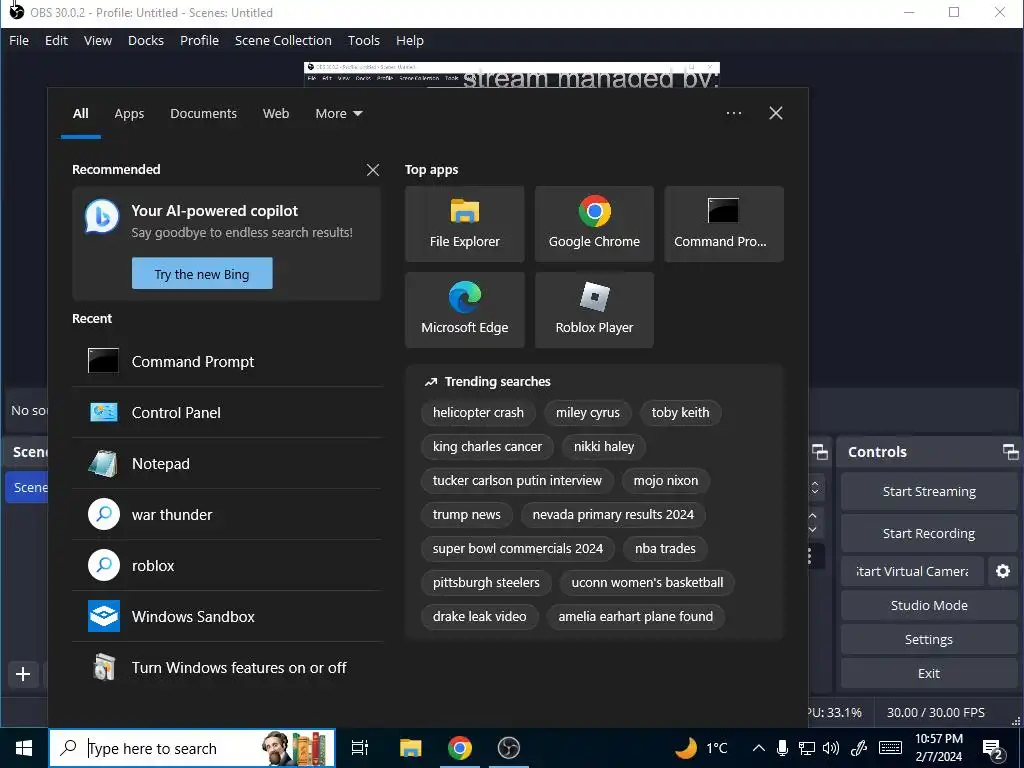1024x768 pixels.
Task: Launch Google Chrome tile in Top apps
Action: point(594,224)
